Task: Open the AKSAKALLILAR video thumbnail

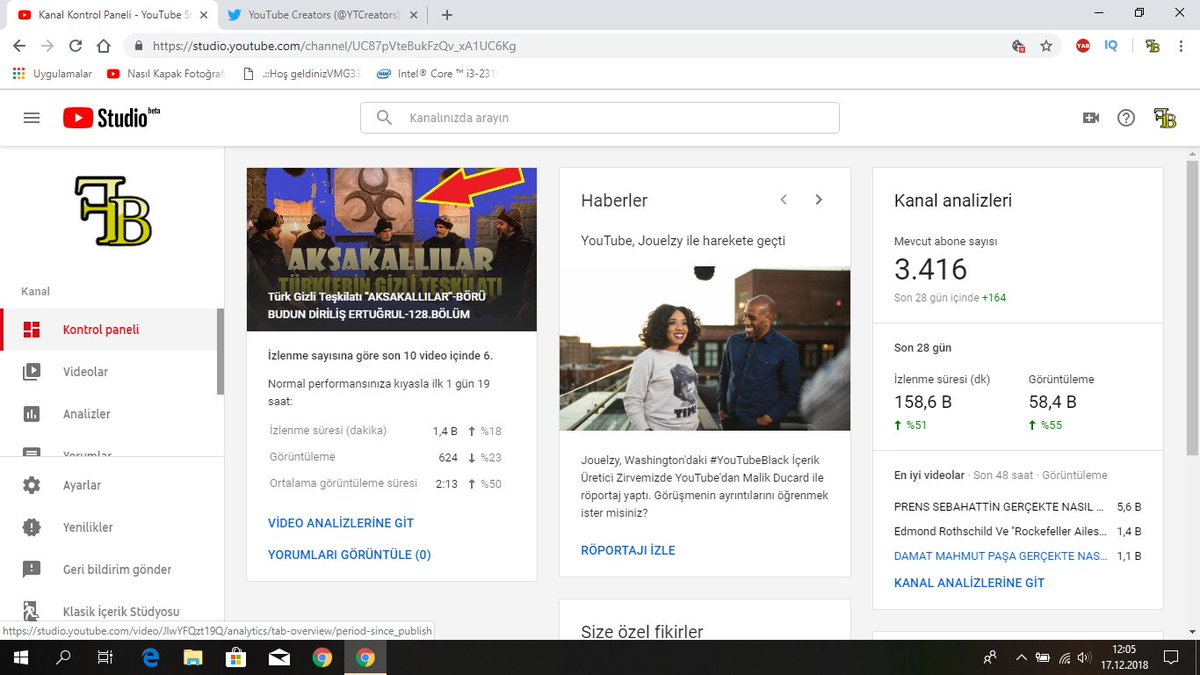Action: point(392,249)
